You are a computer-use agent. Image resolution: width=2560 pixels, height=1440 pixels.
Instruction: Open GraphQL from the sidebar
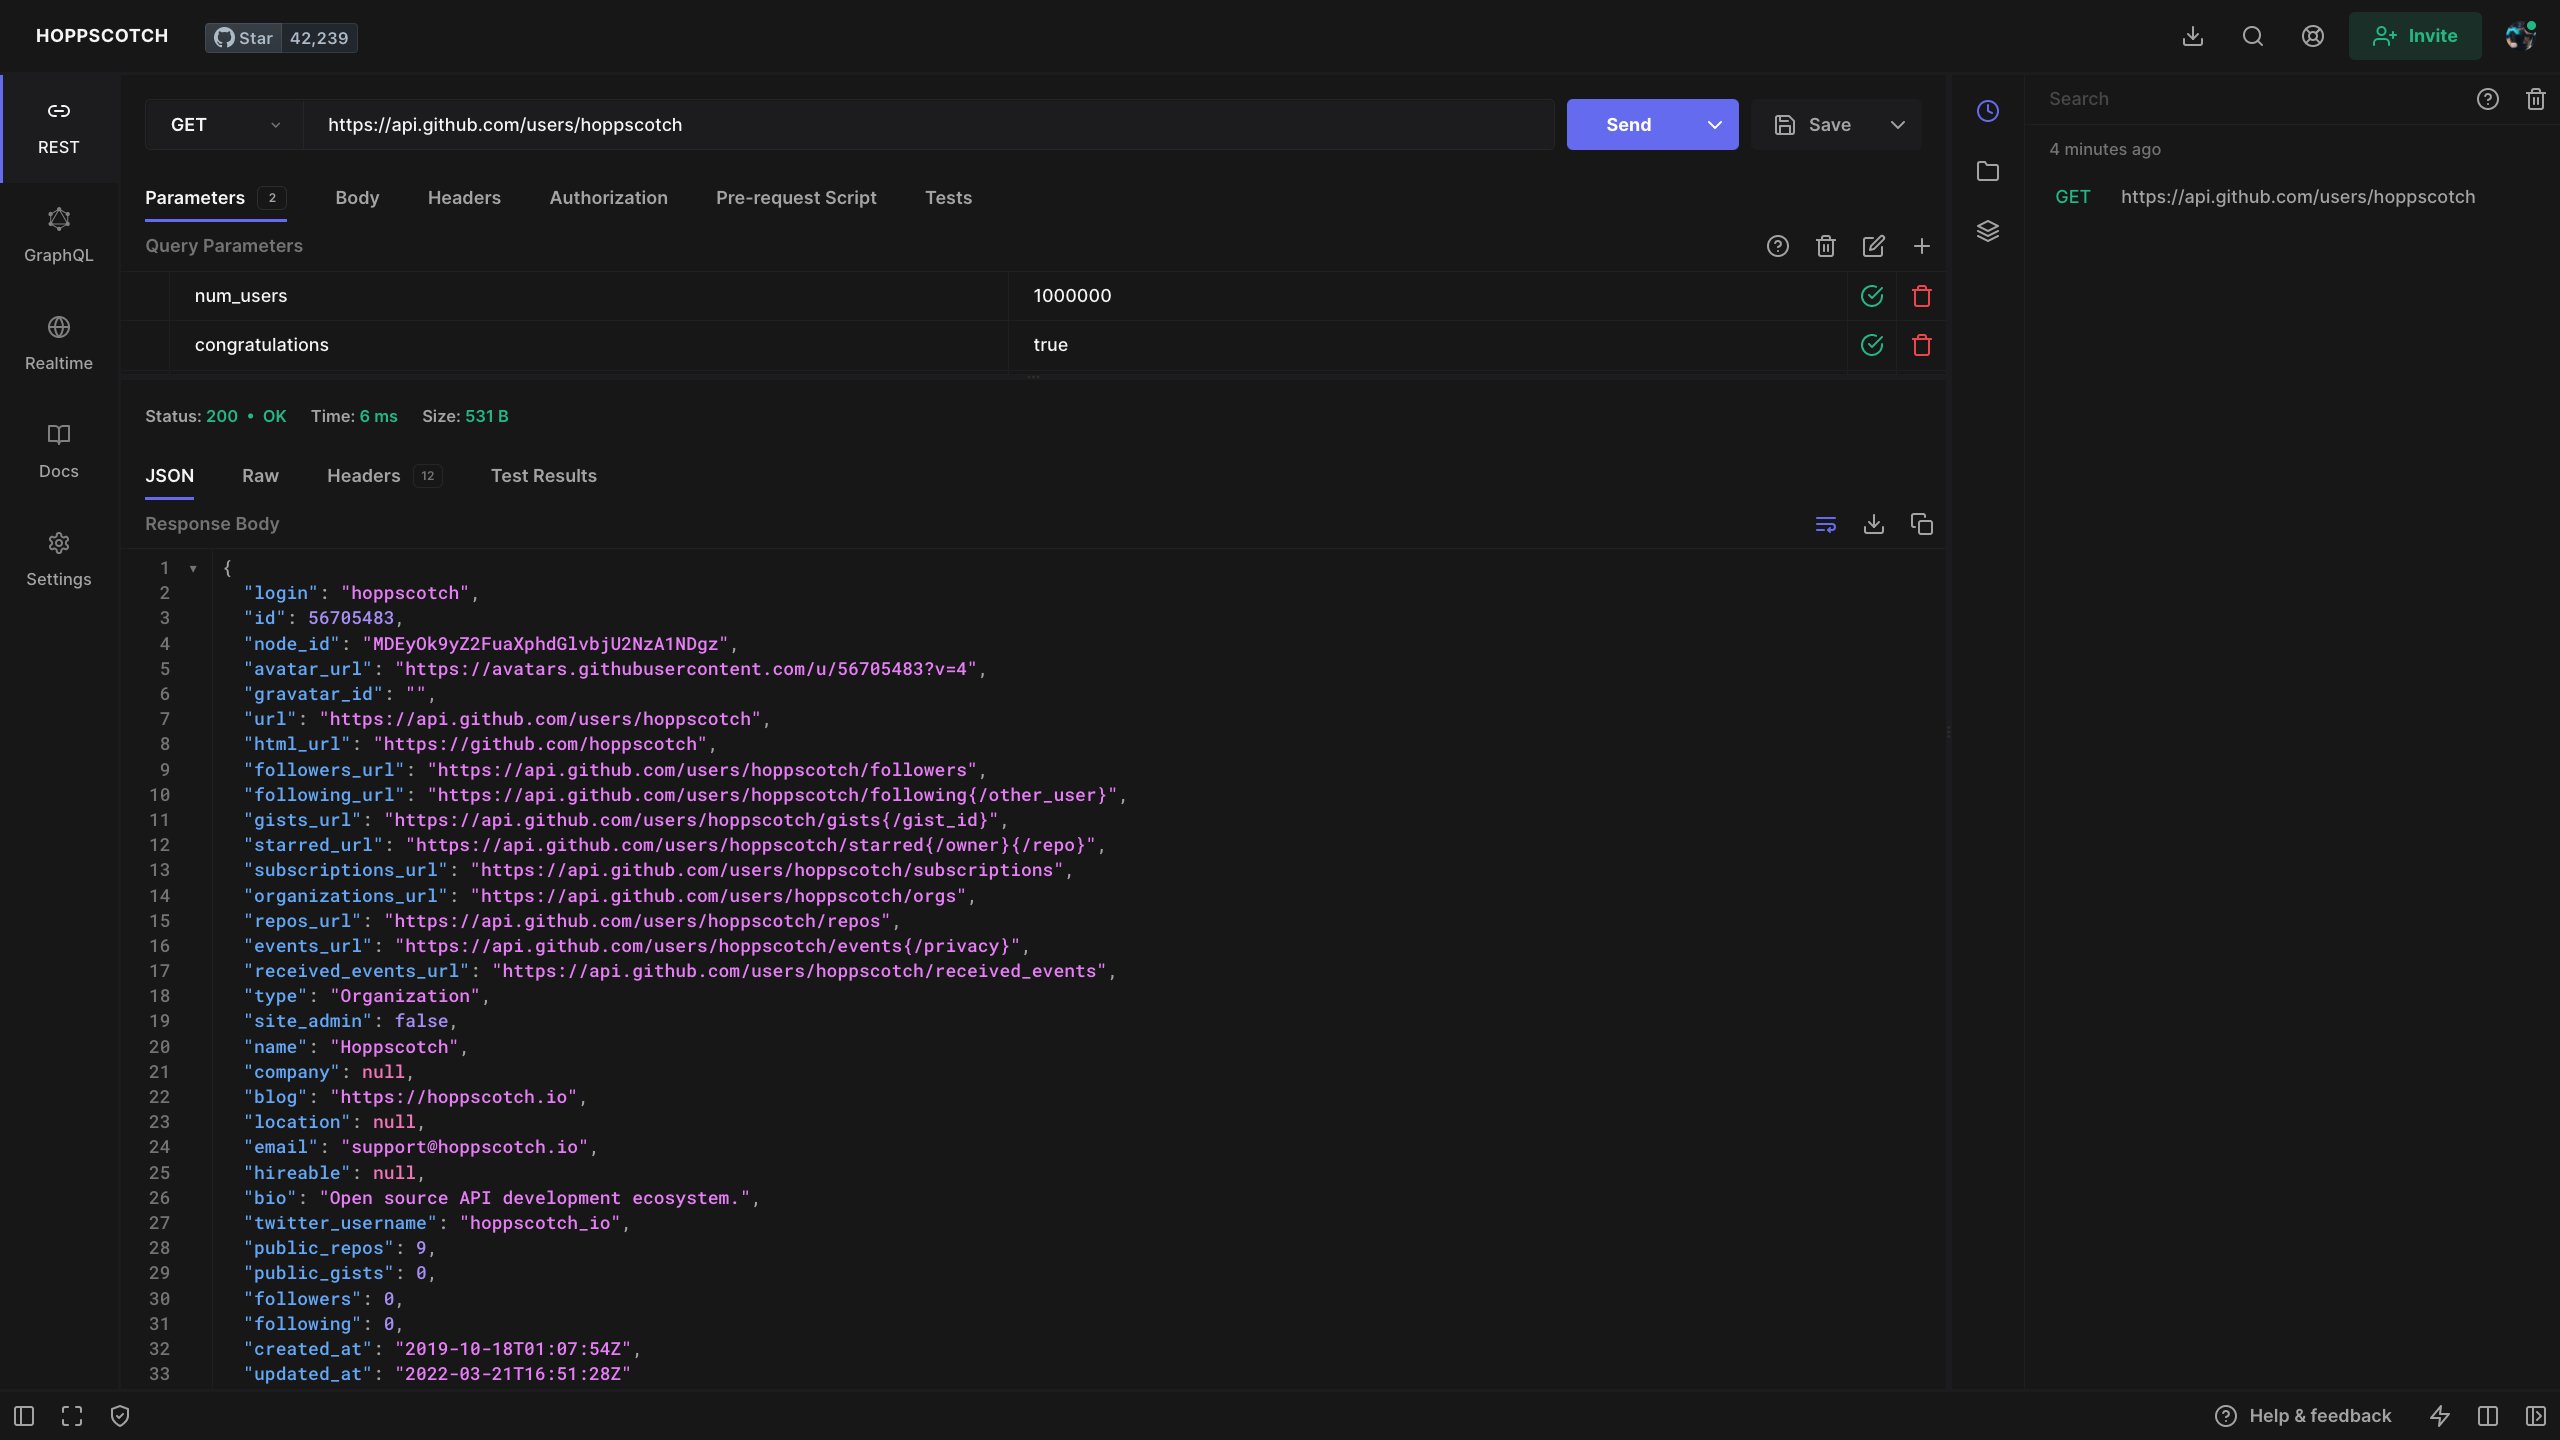(58, 235)
